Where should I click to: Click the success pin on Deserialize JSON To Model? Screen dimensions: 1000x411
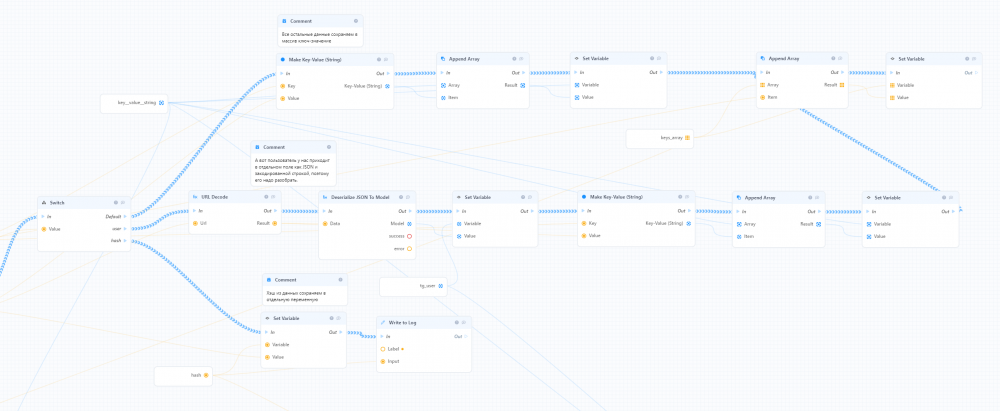pyautogui.click(x=409, y=236)
